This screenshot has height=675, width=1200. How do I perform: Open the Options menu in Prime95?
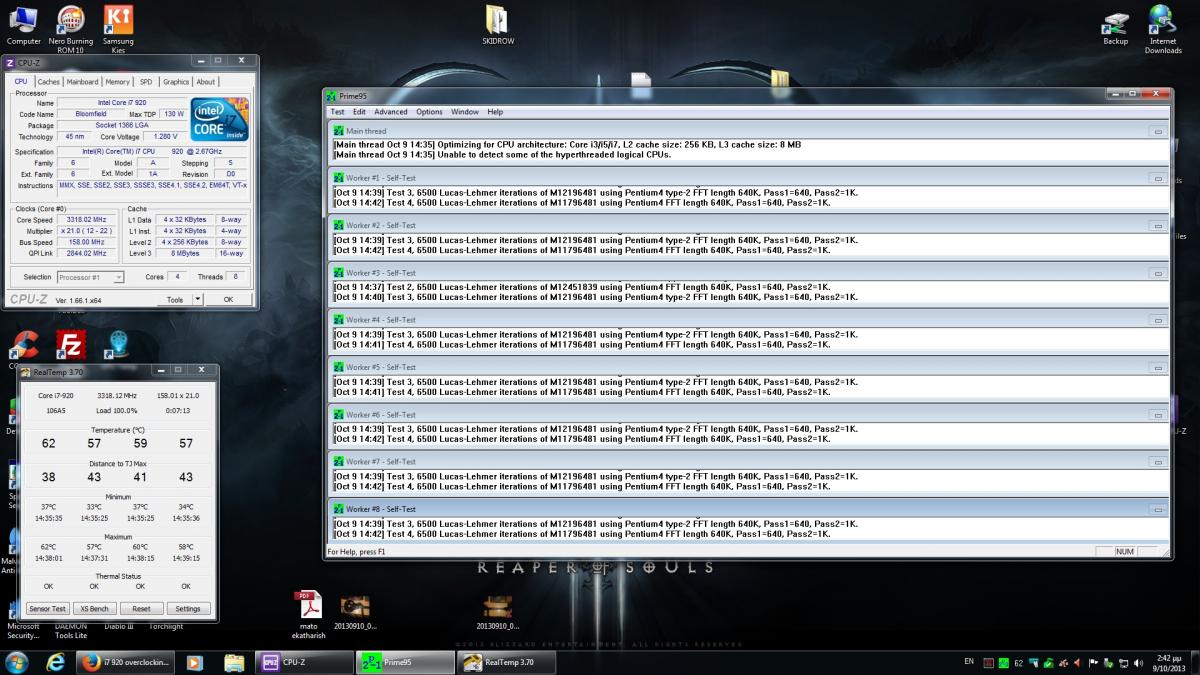[x=429, y=112]
